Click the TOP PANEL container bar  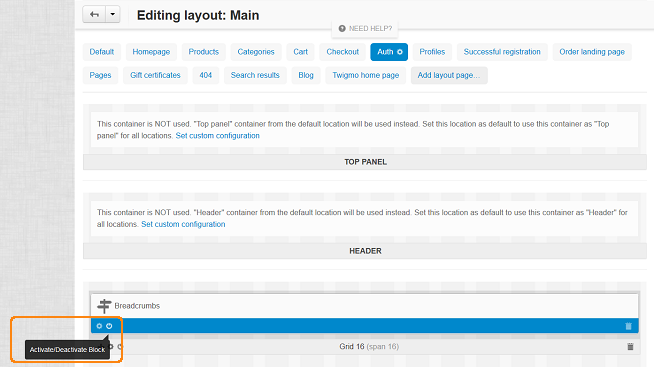(365, 162)
